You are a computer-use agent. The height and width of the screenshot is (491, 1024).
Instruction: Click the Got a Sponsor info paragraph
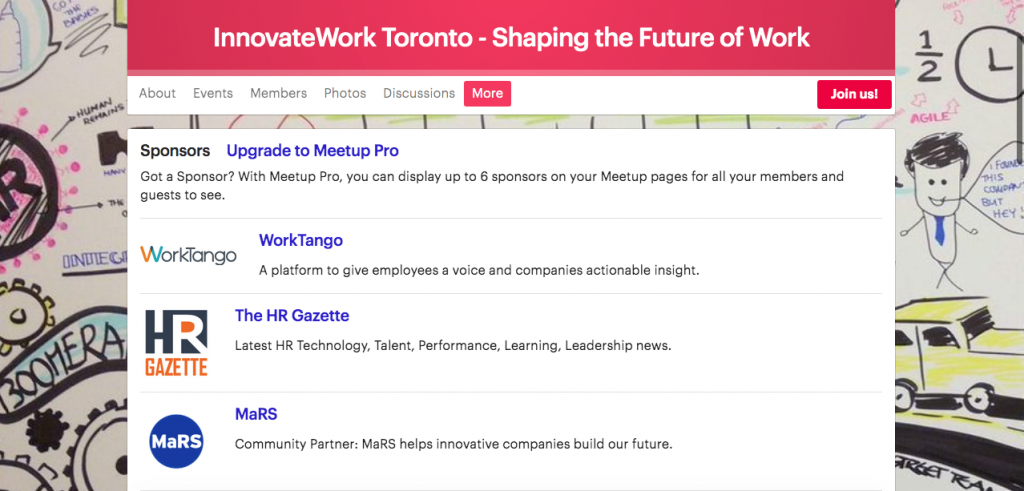tap(492, 185)
